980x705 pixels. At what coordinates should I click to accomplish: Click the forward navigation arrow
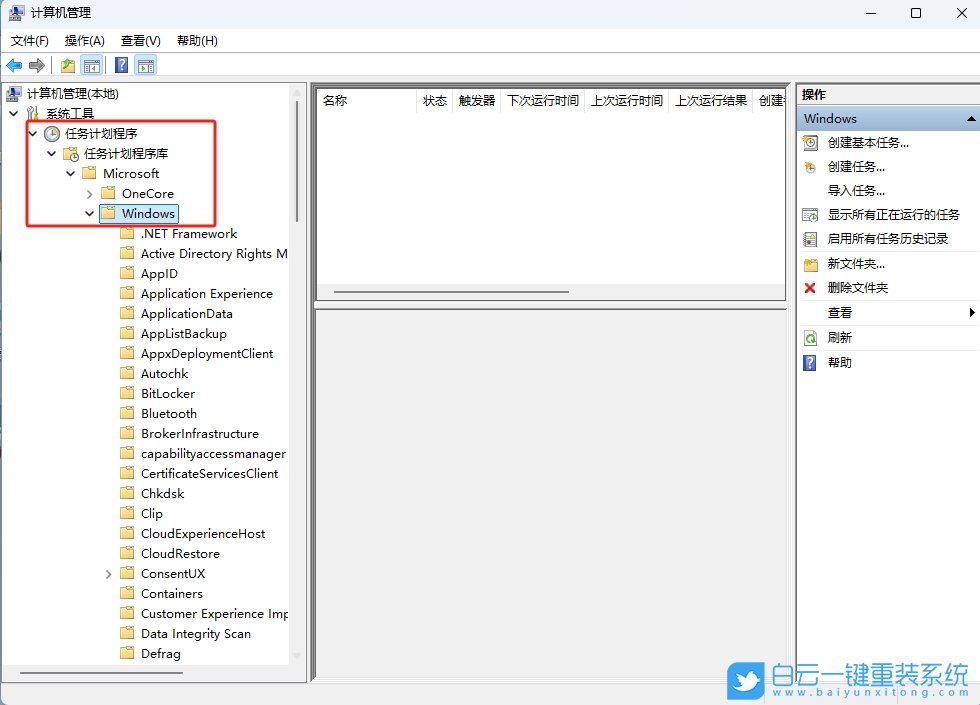36,64
